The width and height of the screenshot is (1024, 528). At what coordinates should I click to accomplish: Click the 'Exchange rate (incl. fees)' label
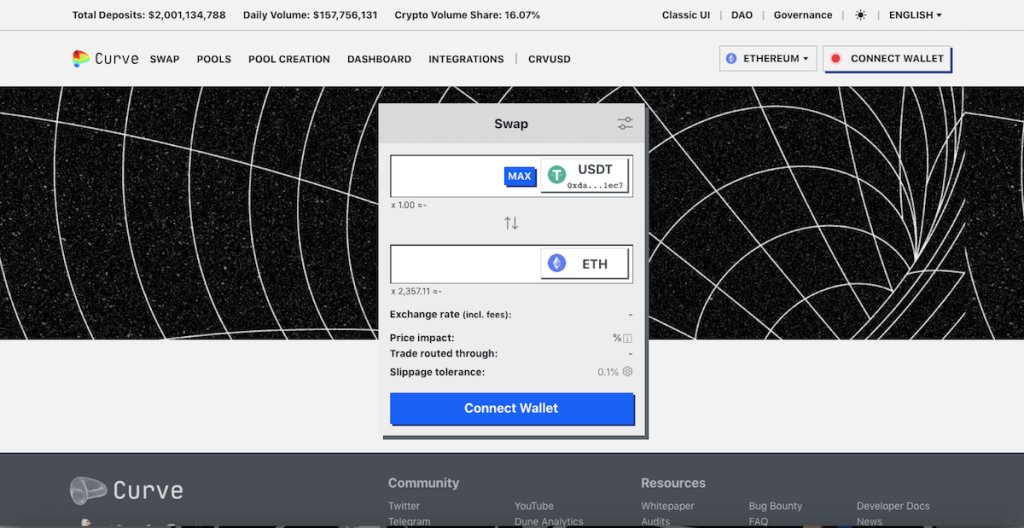point(450,314)
